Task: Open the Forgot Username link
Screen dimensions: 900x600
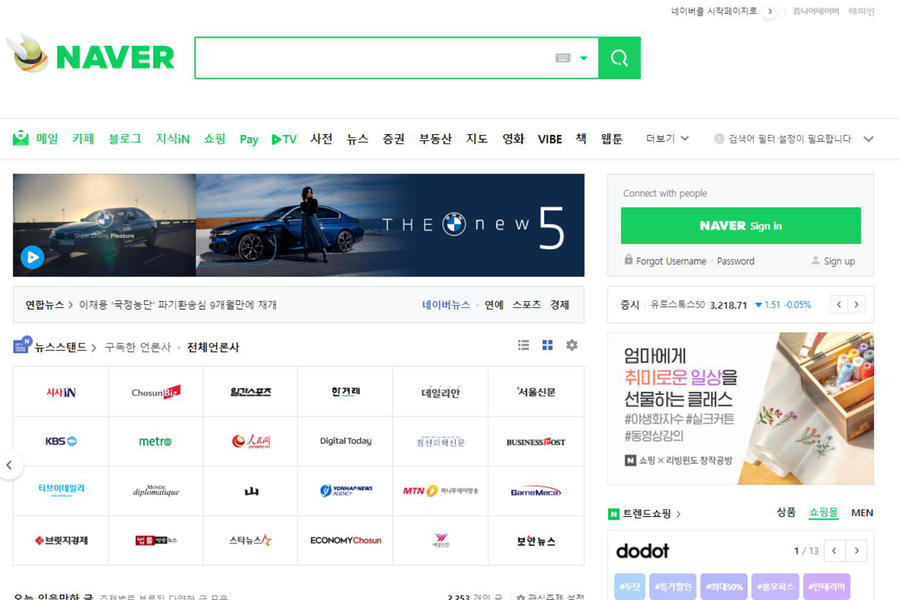Action: [671, 261]
